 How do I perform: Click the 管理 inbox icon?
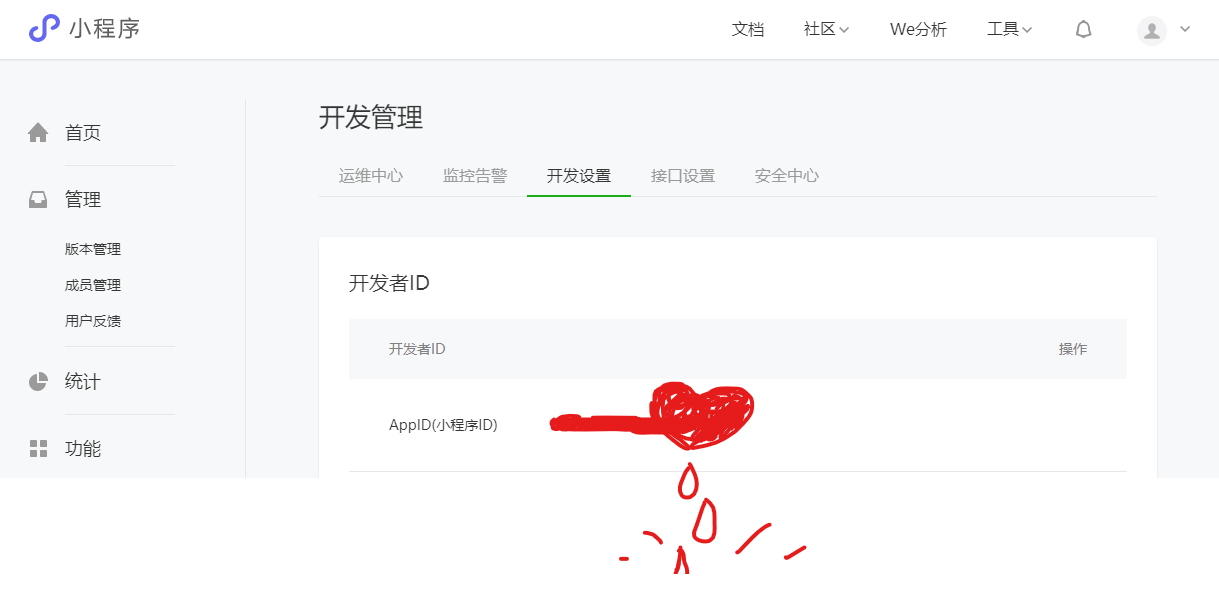(x=38, y=200)
